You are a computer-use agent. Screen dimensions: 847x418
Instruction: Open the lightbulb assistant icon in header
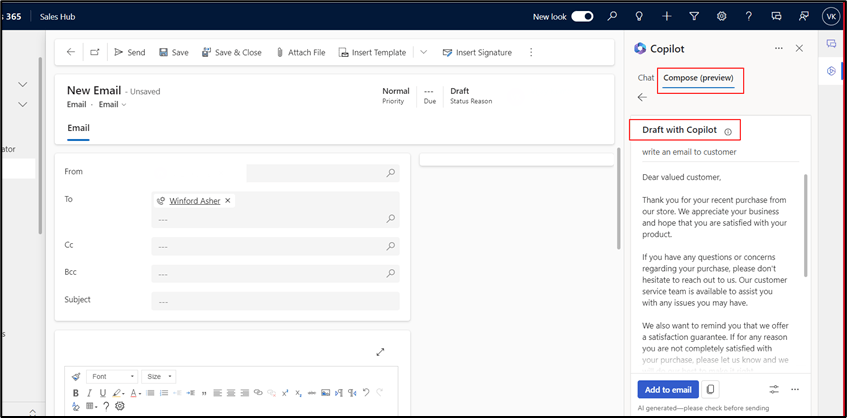pos(667,16)
